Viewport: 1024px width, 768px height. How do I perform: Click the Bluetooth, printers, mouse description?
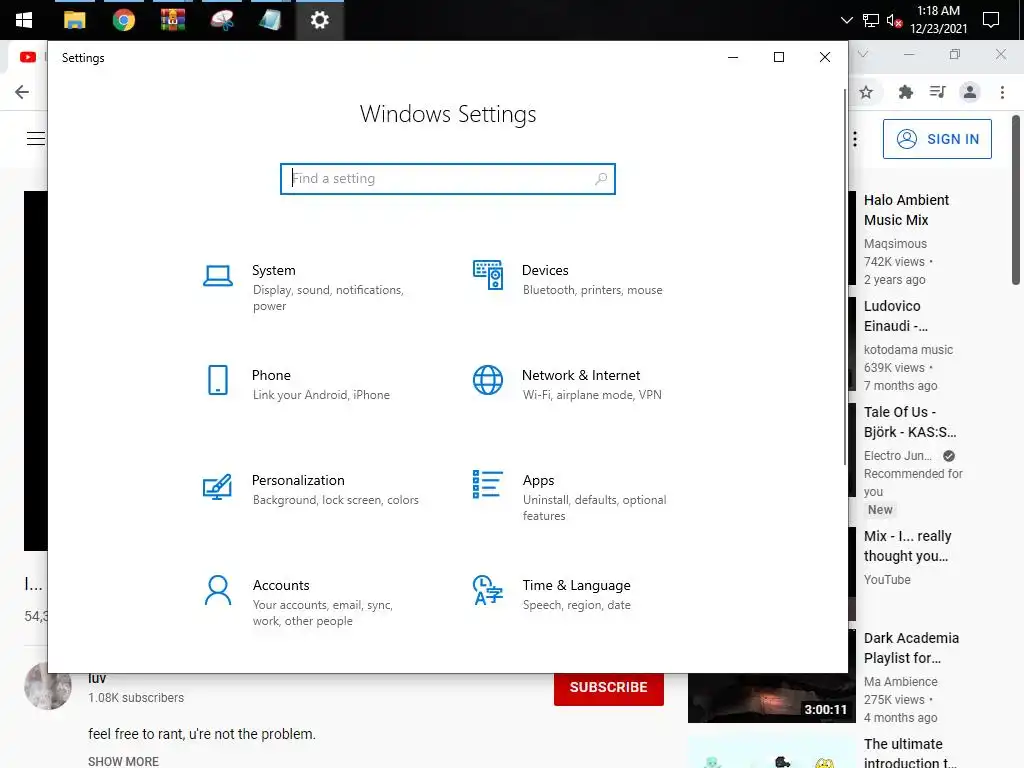[592, 290]
